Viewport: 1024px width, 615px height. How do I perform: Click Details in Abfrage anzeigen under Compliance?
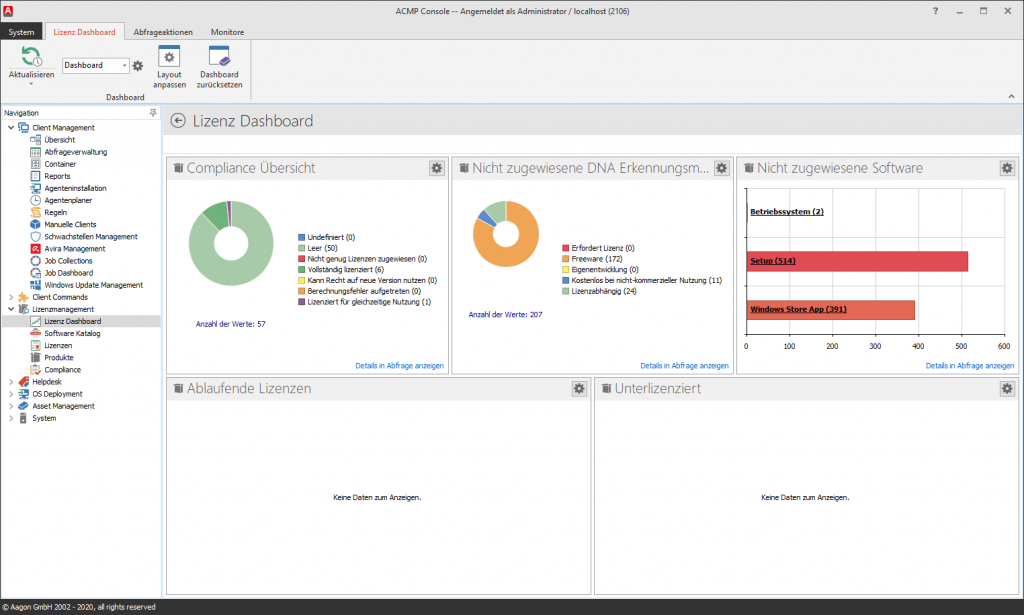[399, 366]
